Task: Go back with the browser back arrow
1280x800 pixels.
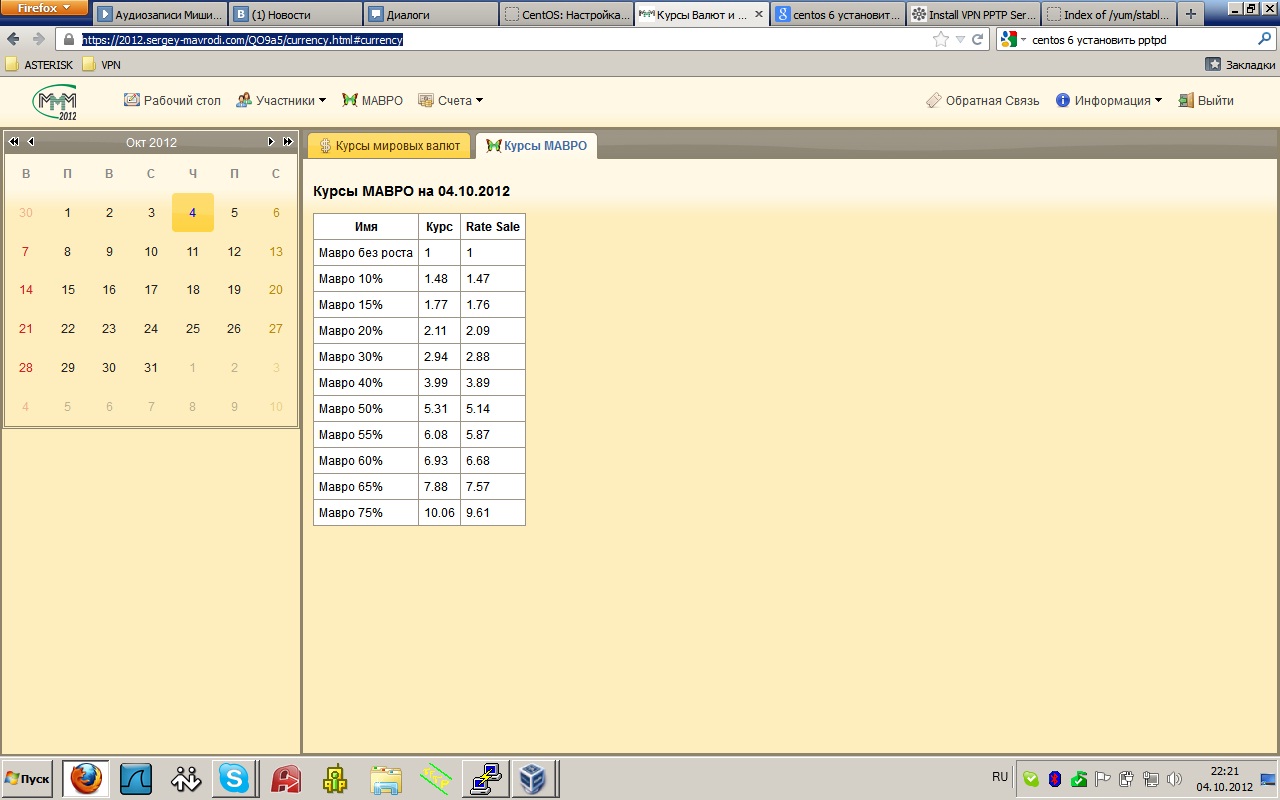Action: (x=14, y=39)
